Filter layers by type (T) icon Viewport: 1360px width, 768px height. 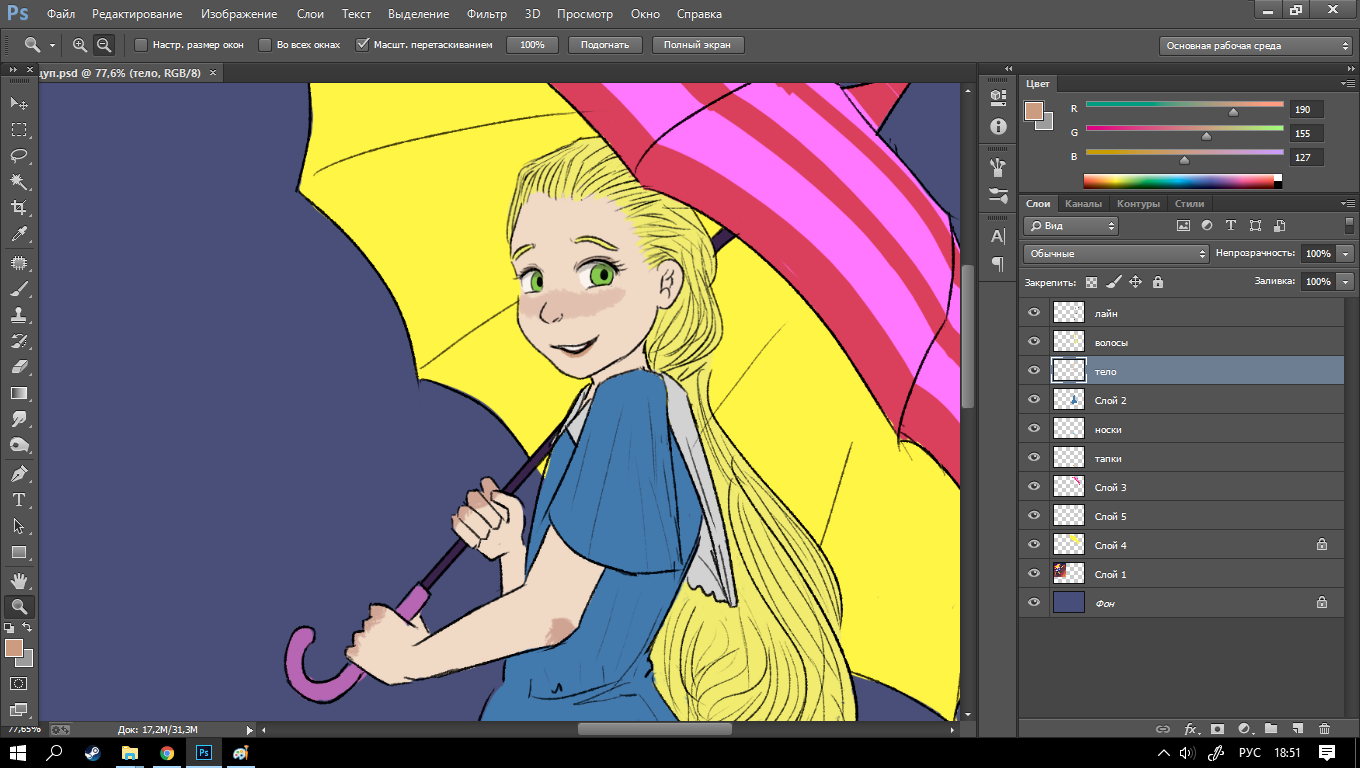(x=1231, y=226)
